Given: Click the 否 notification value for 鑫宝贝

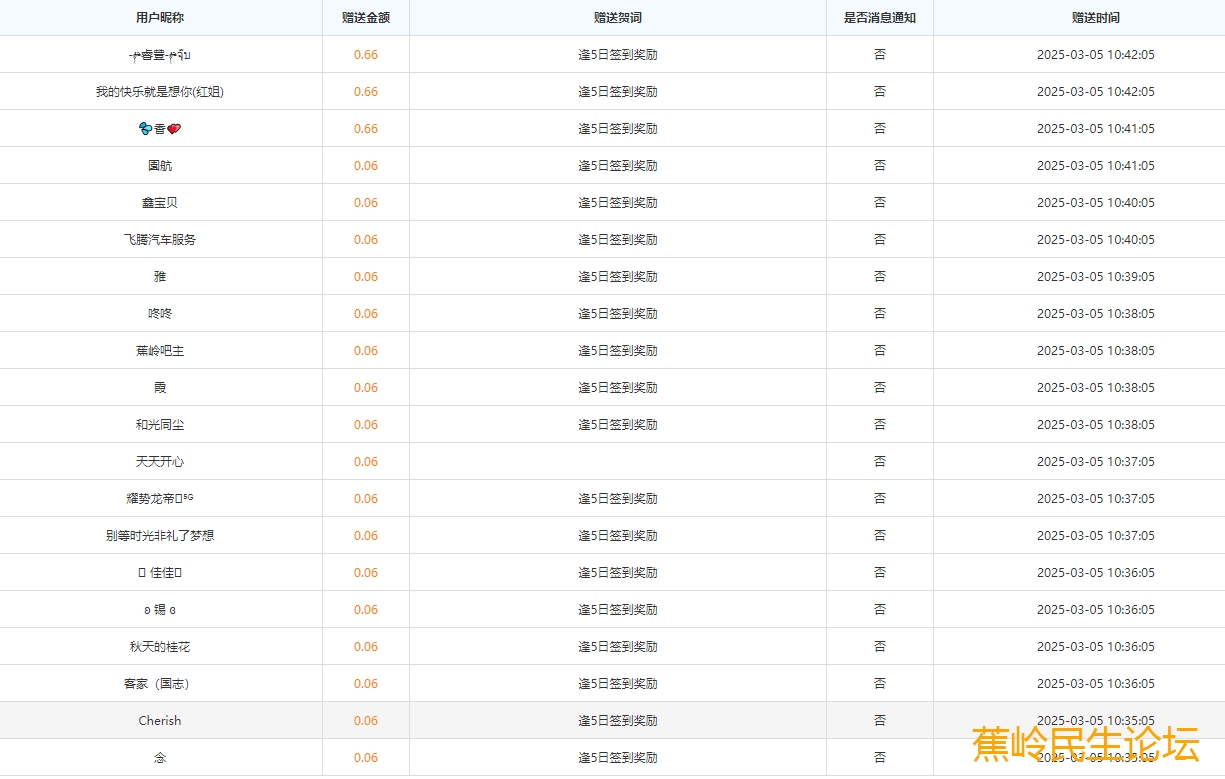Looking at the screenshot, I should (879, 203).
